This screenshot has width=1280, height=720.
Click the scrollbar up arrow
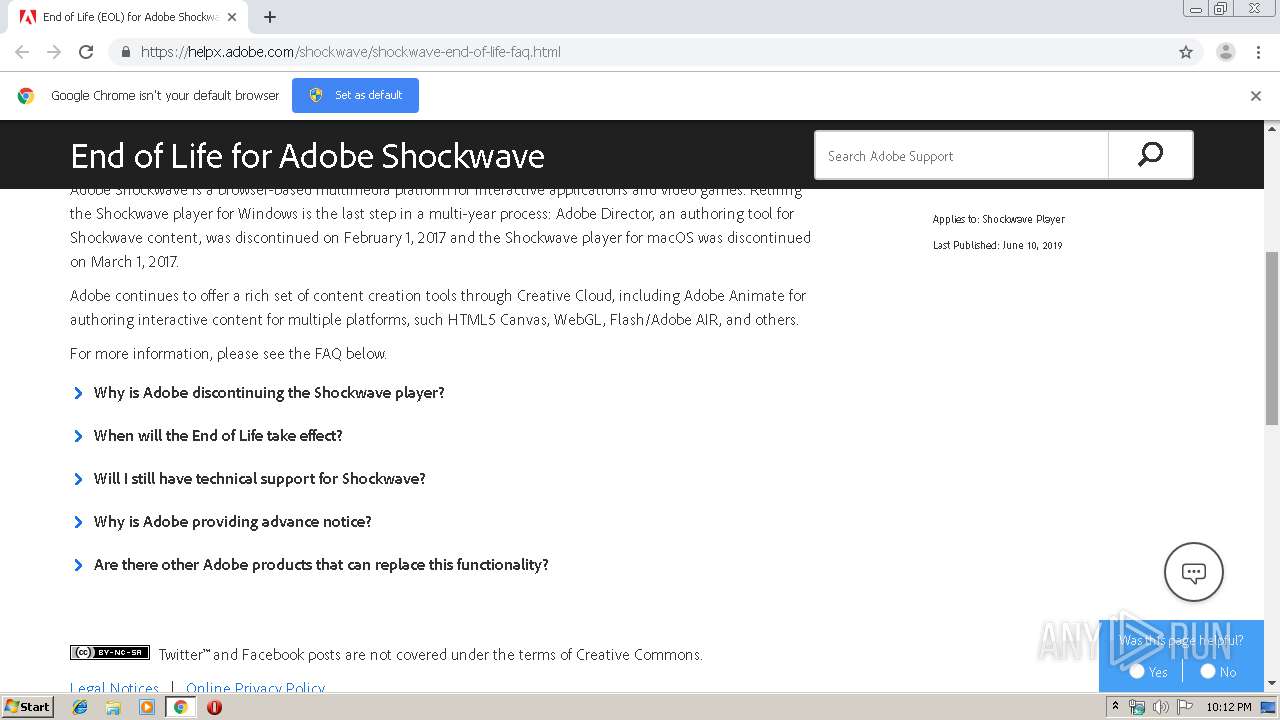(1272, 128)
